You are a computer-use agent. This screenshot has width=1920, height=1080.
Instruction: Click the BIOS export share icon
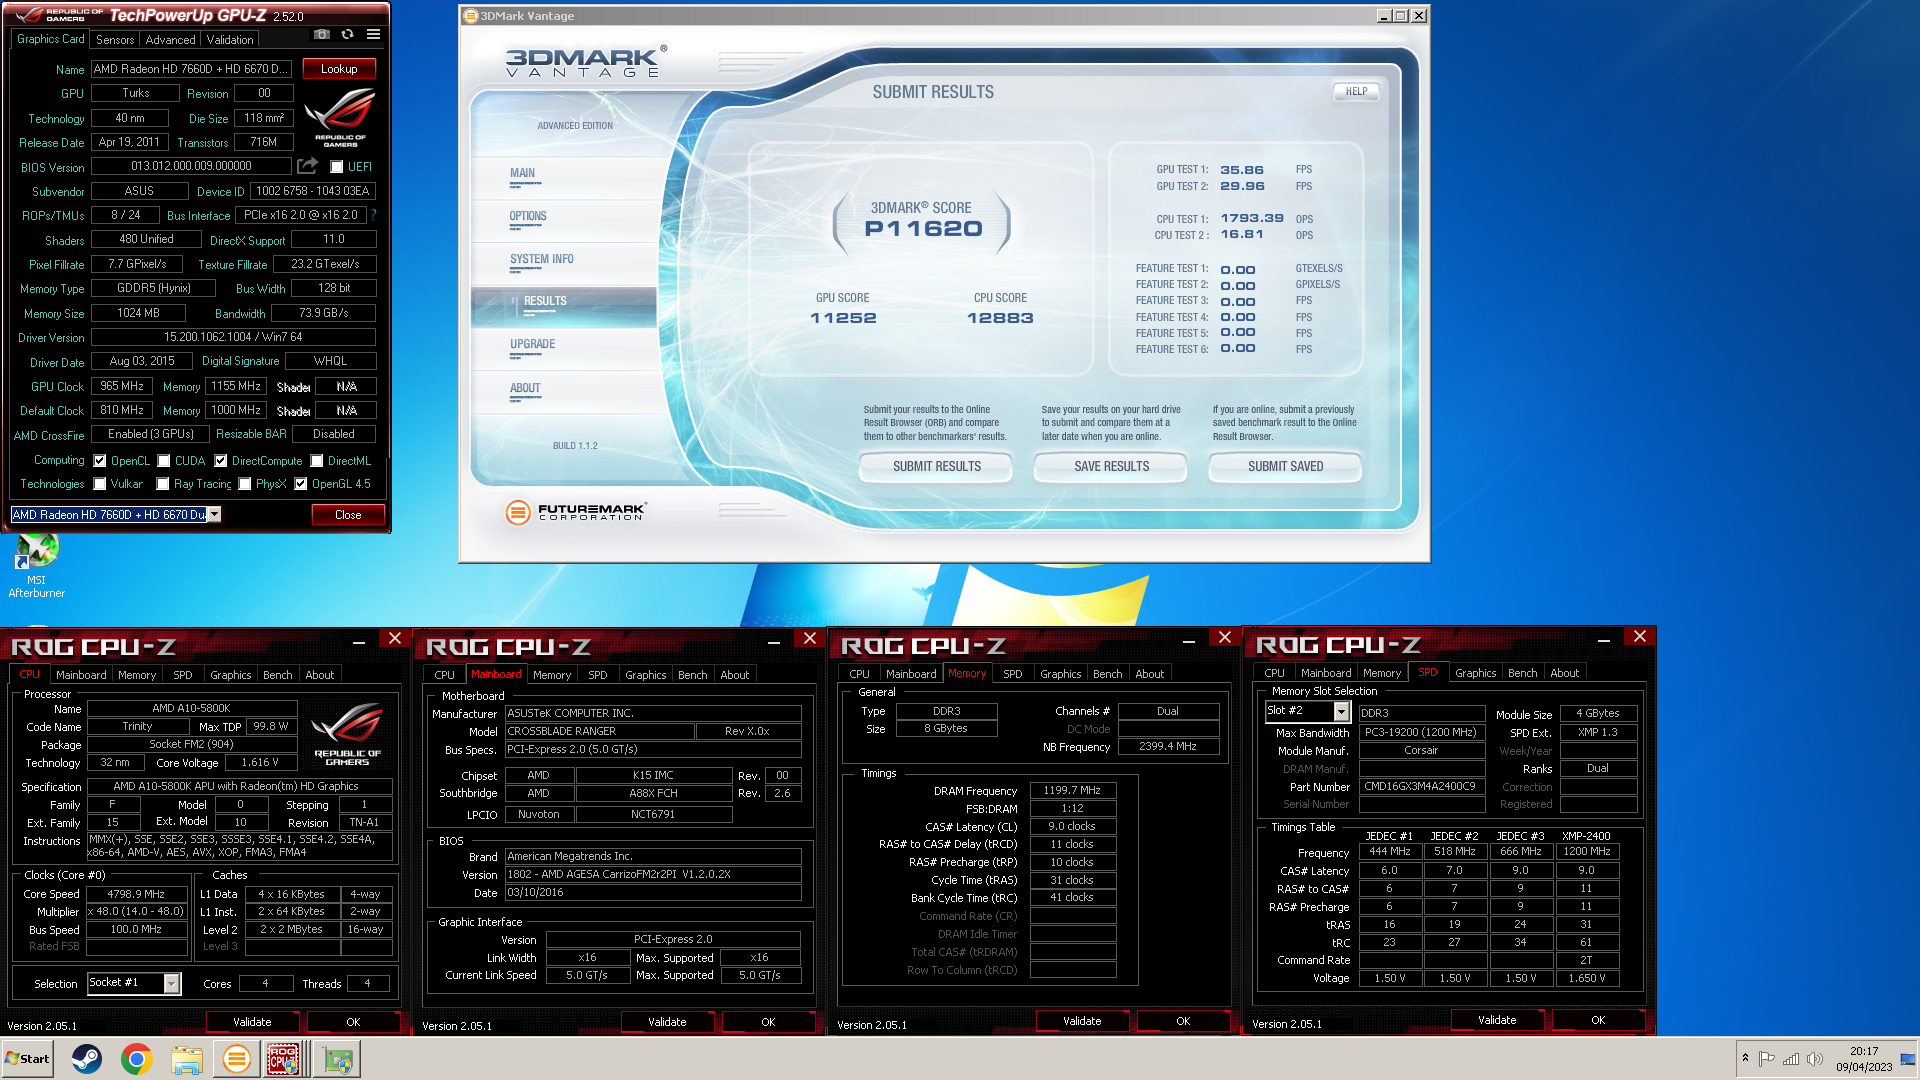[307, 166]
